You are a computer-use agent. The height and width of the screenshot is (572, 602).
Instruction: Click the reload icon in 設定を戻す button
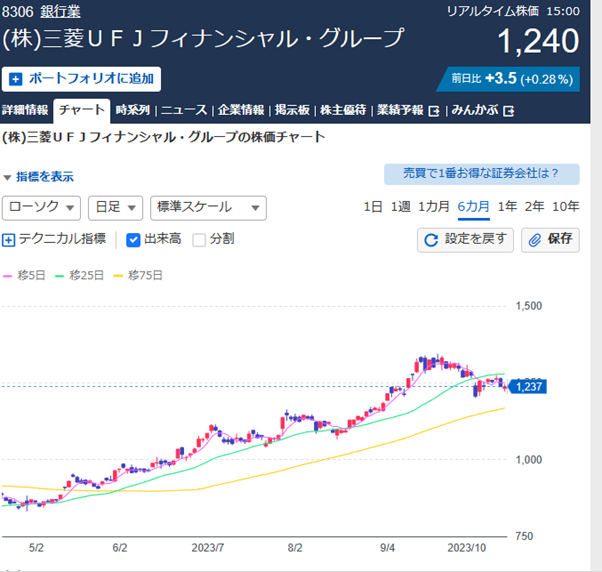(x=431, y=240)
